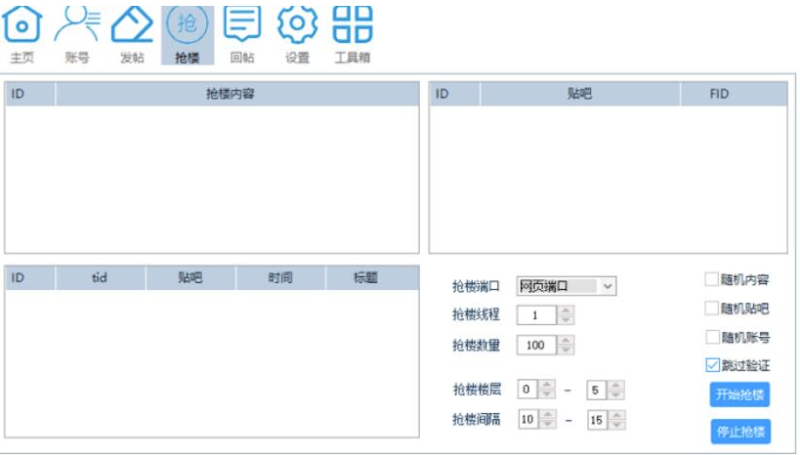
Task: Click the 抢楼间隔 minimum value field
Action: tap(527, 420)
